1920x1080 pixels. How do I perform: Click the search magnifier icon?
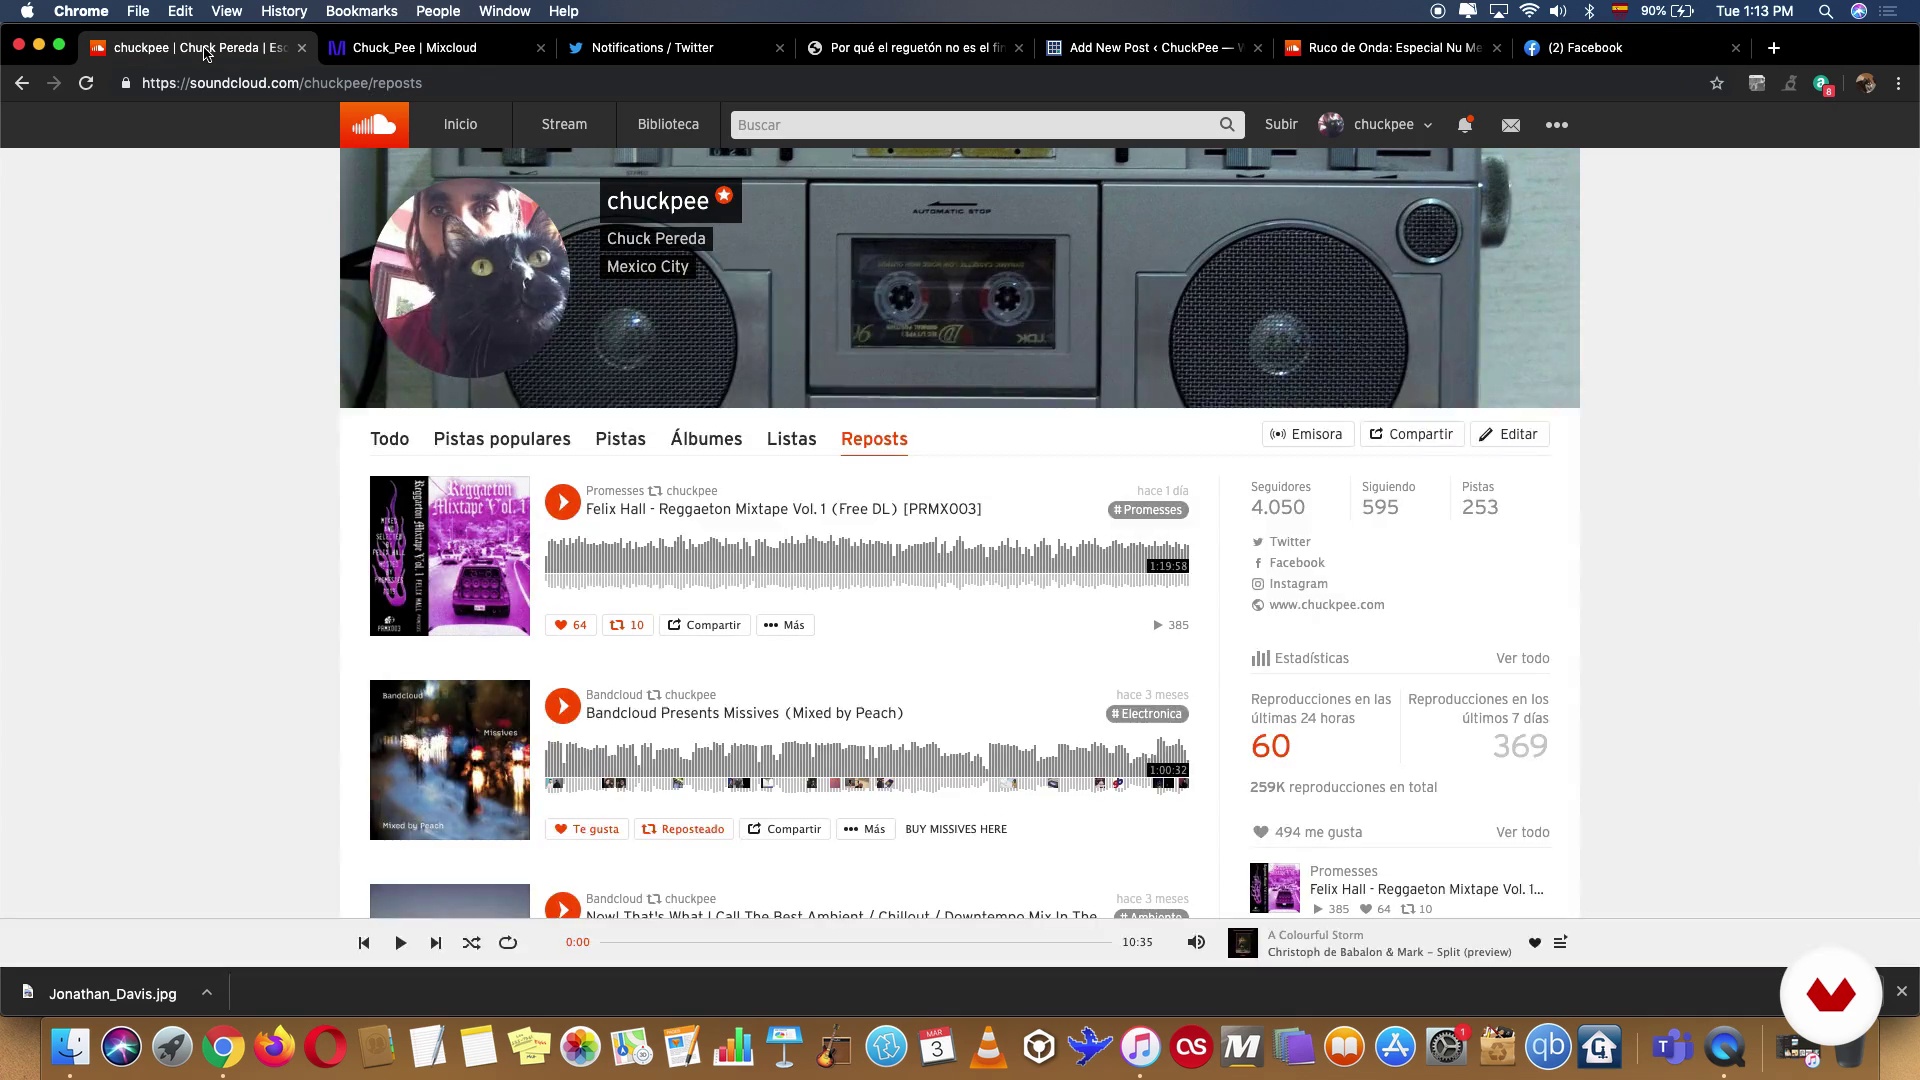pyautogui.click(x=1227, y=125)
